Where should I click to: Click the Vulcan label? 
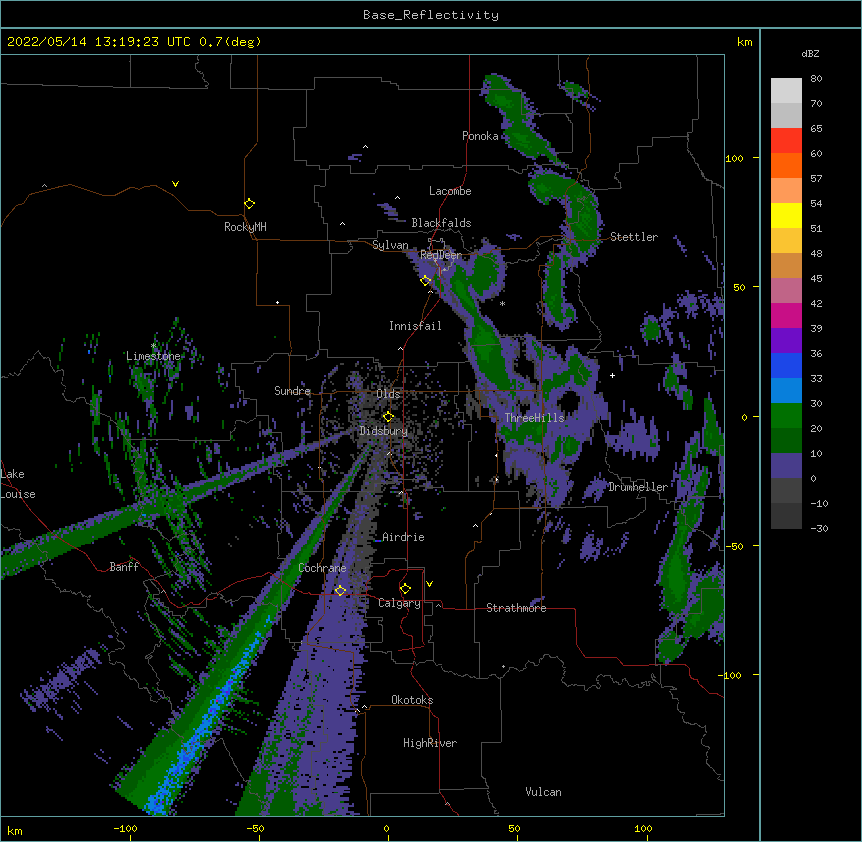click(543, 792)
